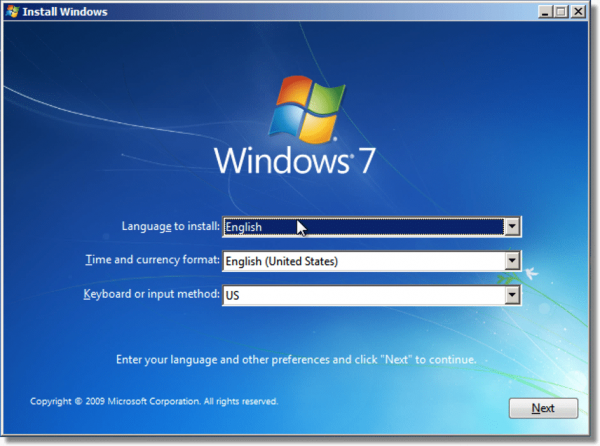This screenshot has height=446, width=600.
Task: Click the Install Windows title text
Action: (x=65, y=12)
